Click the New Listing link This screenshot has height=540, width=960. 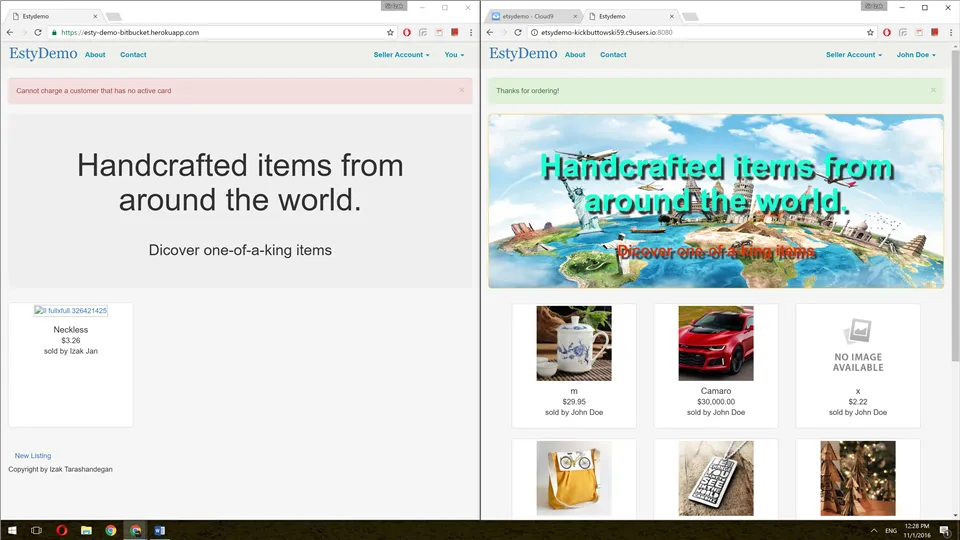coord(33,456)
